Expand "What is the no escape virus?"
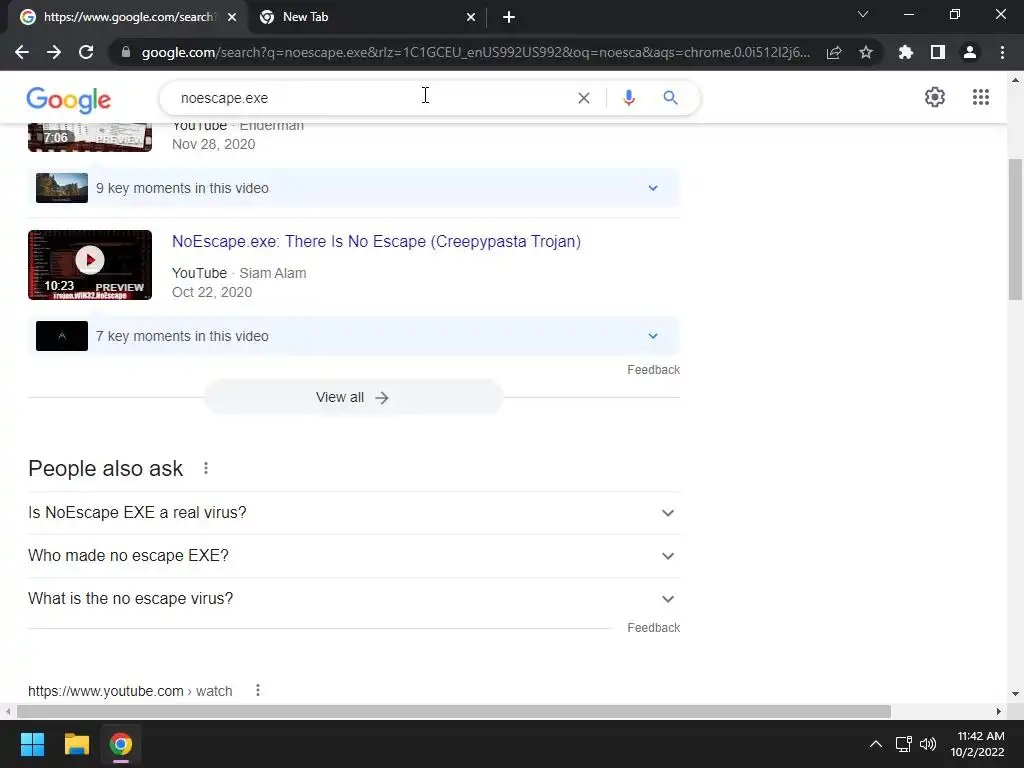Image resolution: width=1024 pixels, height=768 pixels. tap(353, 599)
